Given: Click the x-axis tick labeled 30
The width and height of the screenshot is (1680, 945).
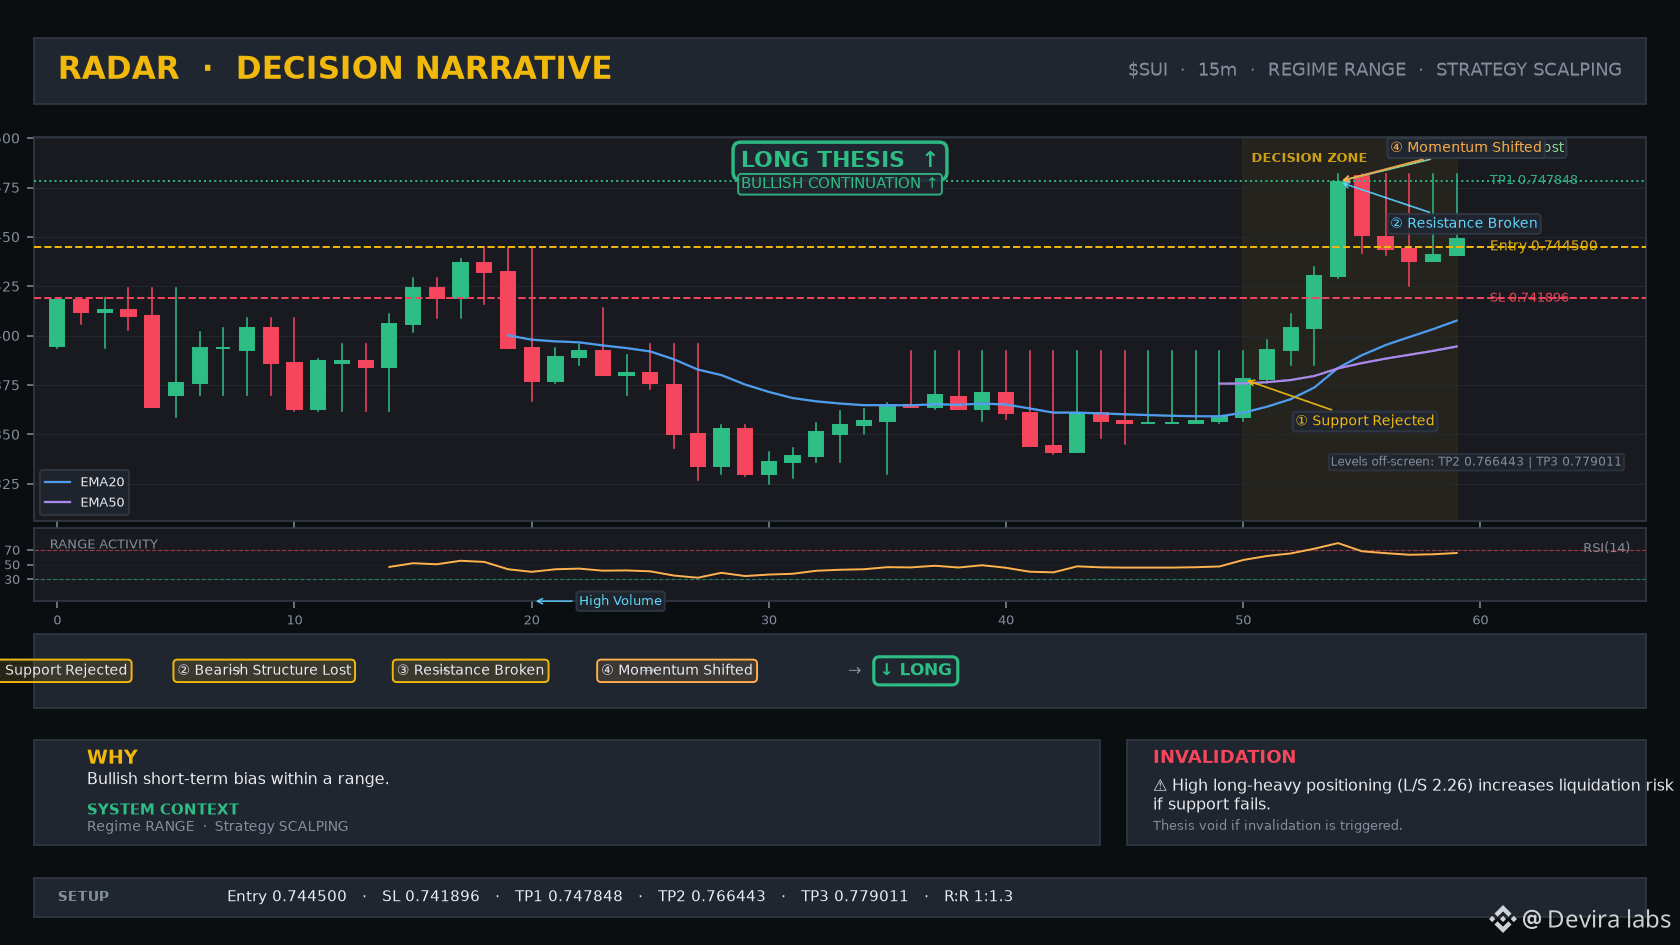Looking at the screenshot, I should point(769,620).
